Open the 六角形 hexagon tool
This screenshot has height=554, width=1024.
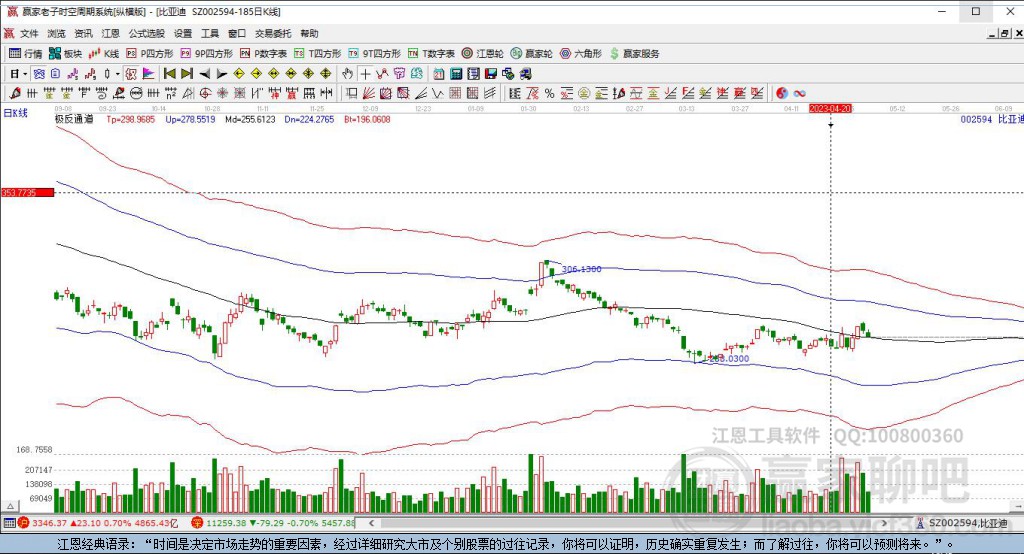[x=580, y=53]
